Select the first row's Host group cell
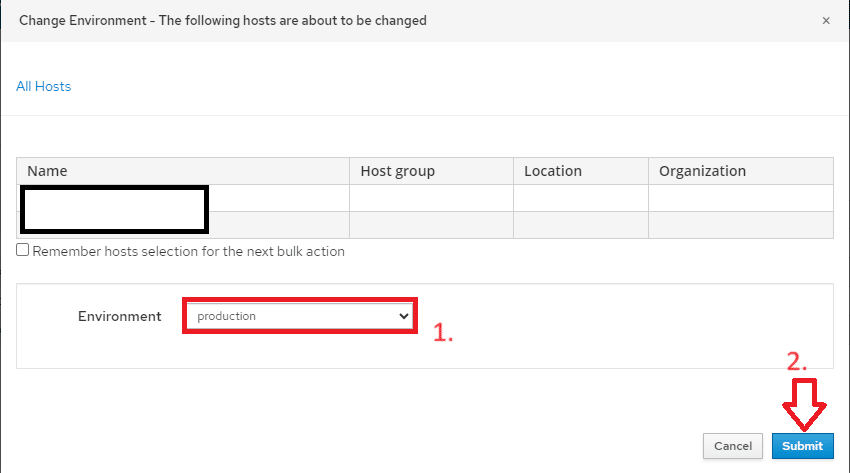The image size is (850, 473). pyautogui.click(x=432, y=198)
